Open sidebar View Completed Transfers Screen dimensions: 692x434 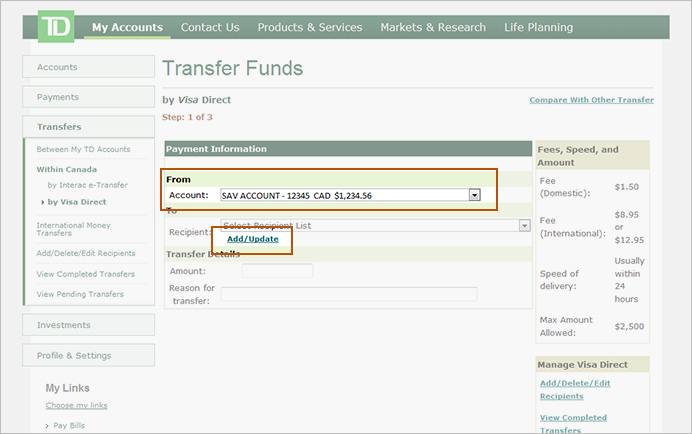pos(86,274)
